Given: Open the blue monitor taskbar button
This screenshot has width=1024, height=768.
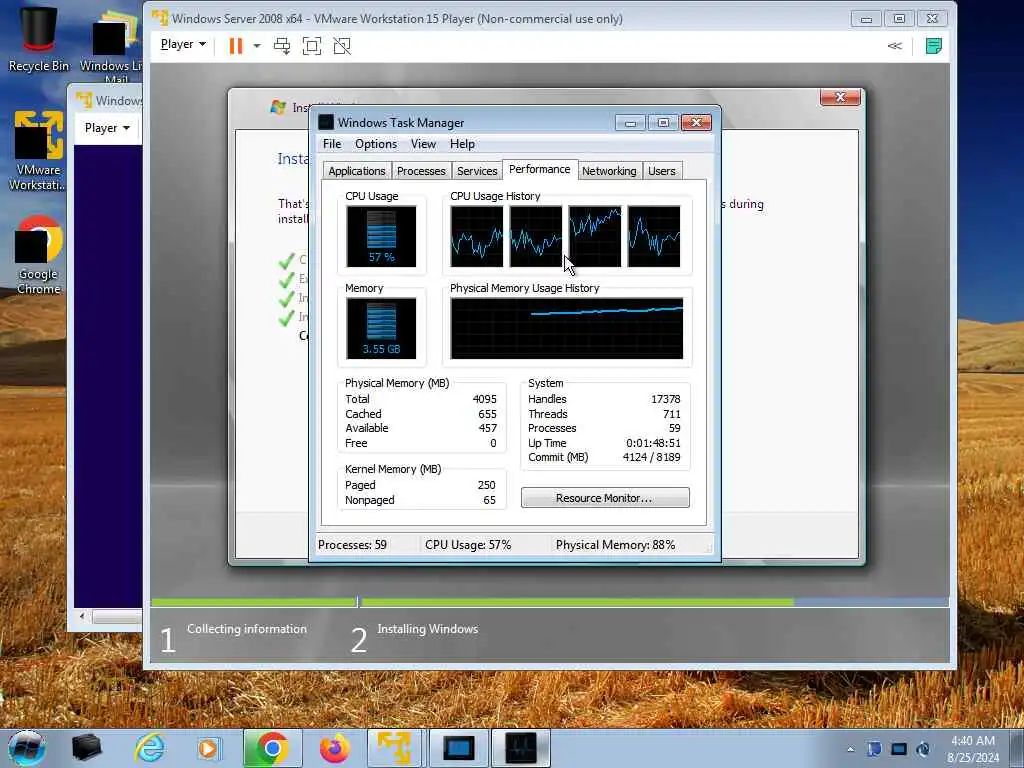Looking at the screenshot, I should [x=458, y=748].
